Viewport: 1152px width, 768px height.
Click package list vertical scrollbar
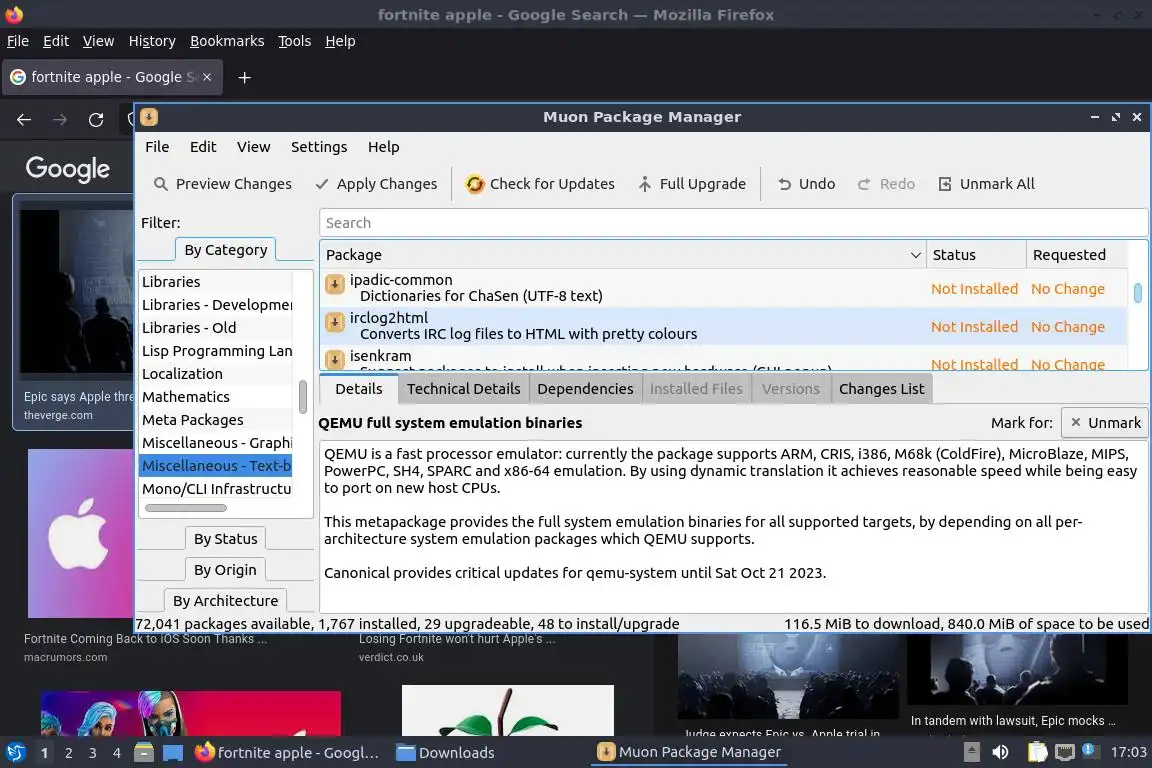1137,293
